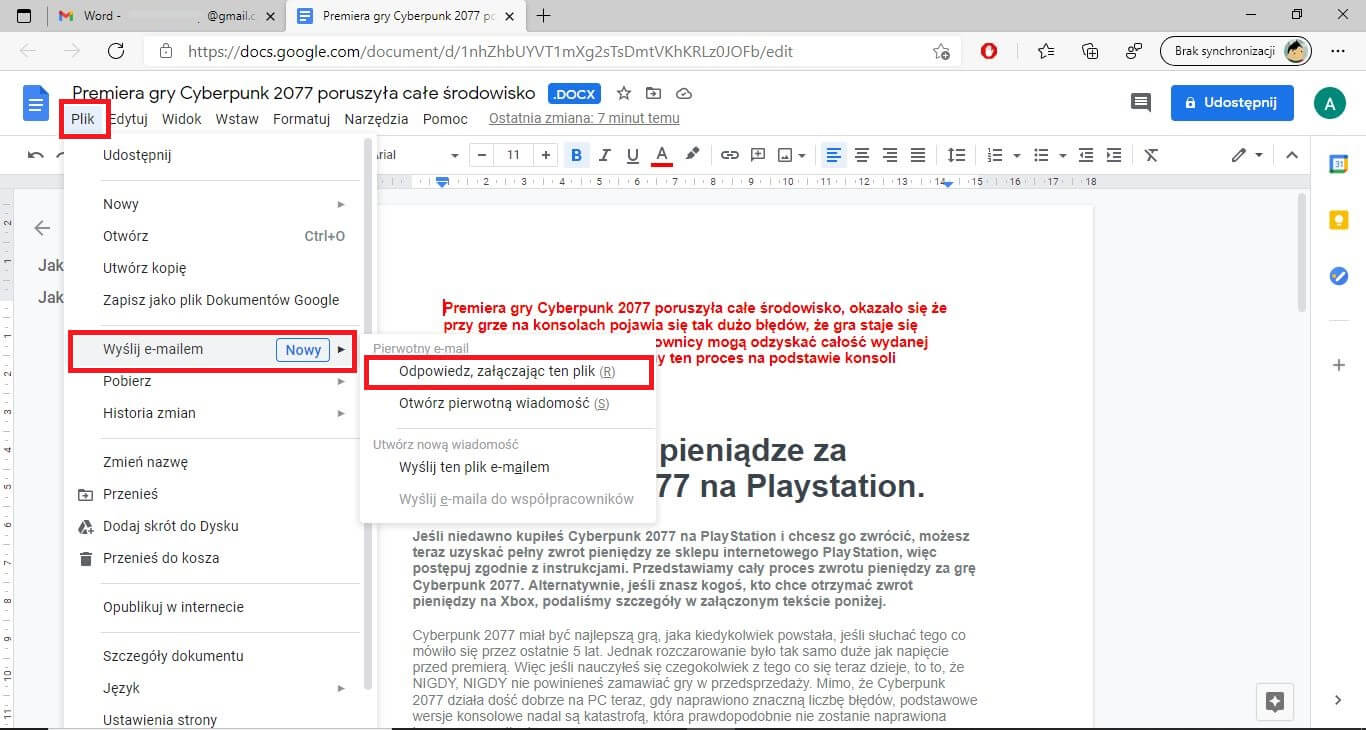Open Ostatnia zmiana: 7 minut temu link
1366x730 pixels.
(x=584, y=119)
